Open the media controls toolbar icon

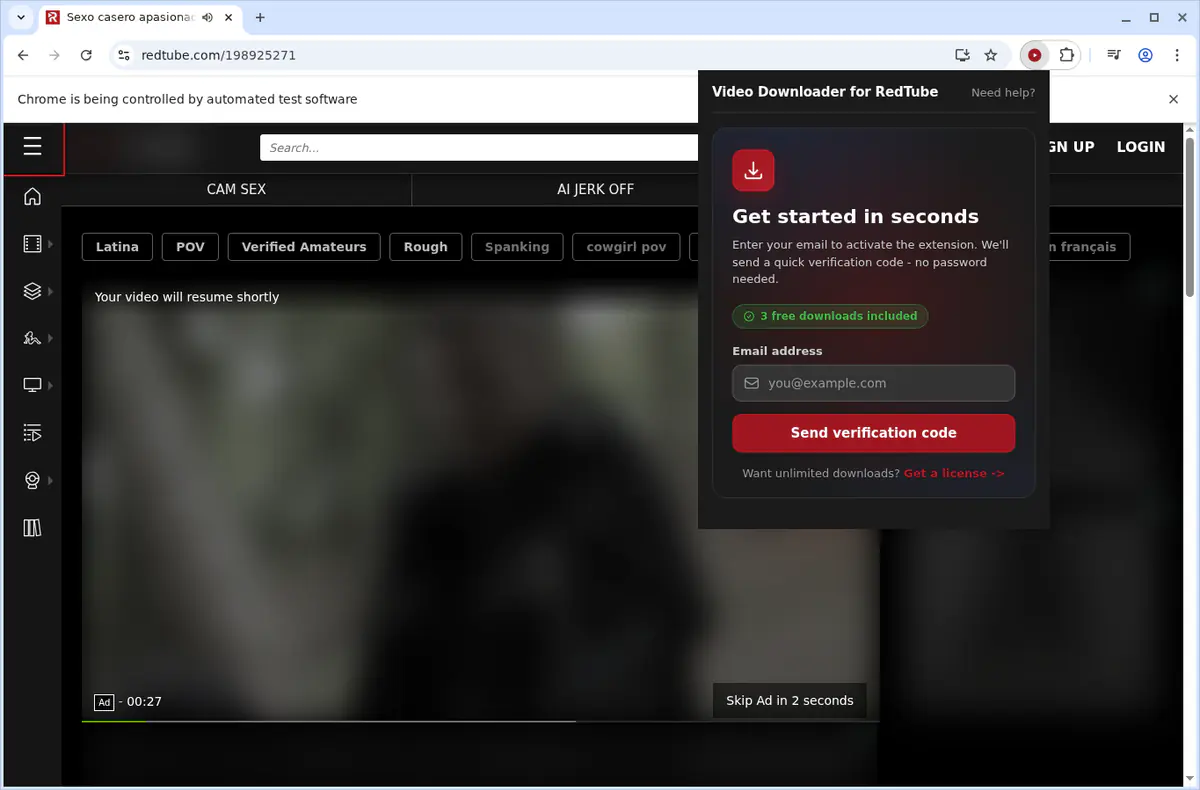[x=1113, y=56]
